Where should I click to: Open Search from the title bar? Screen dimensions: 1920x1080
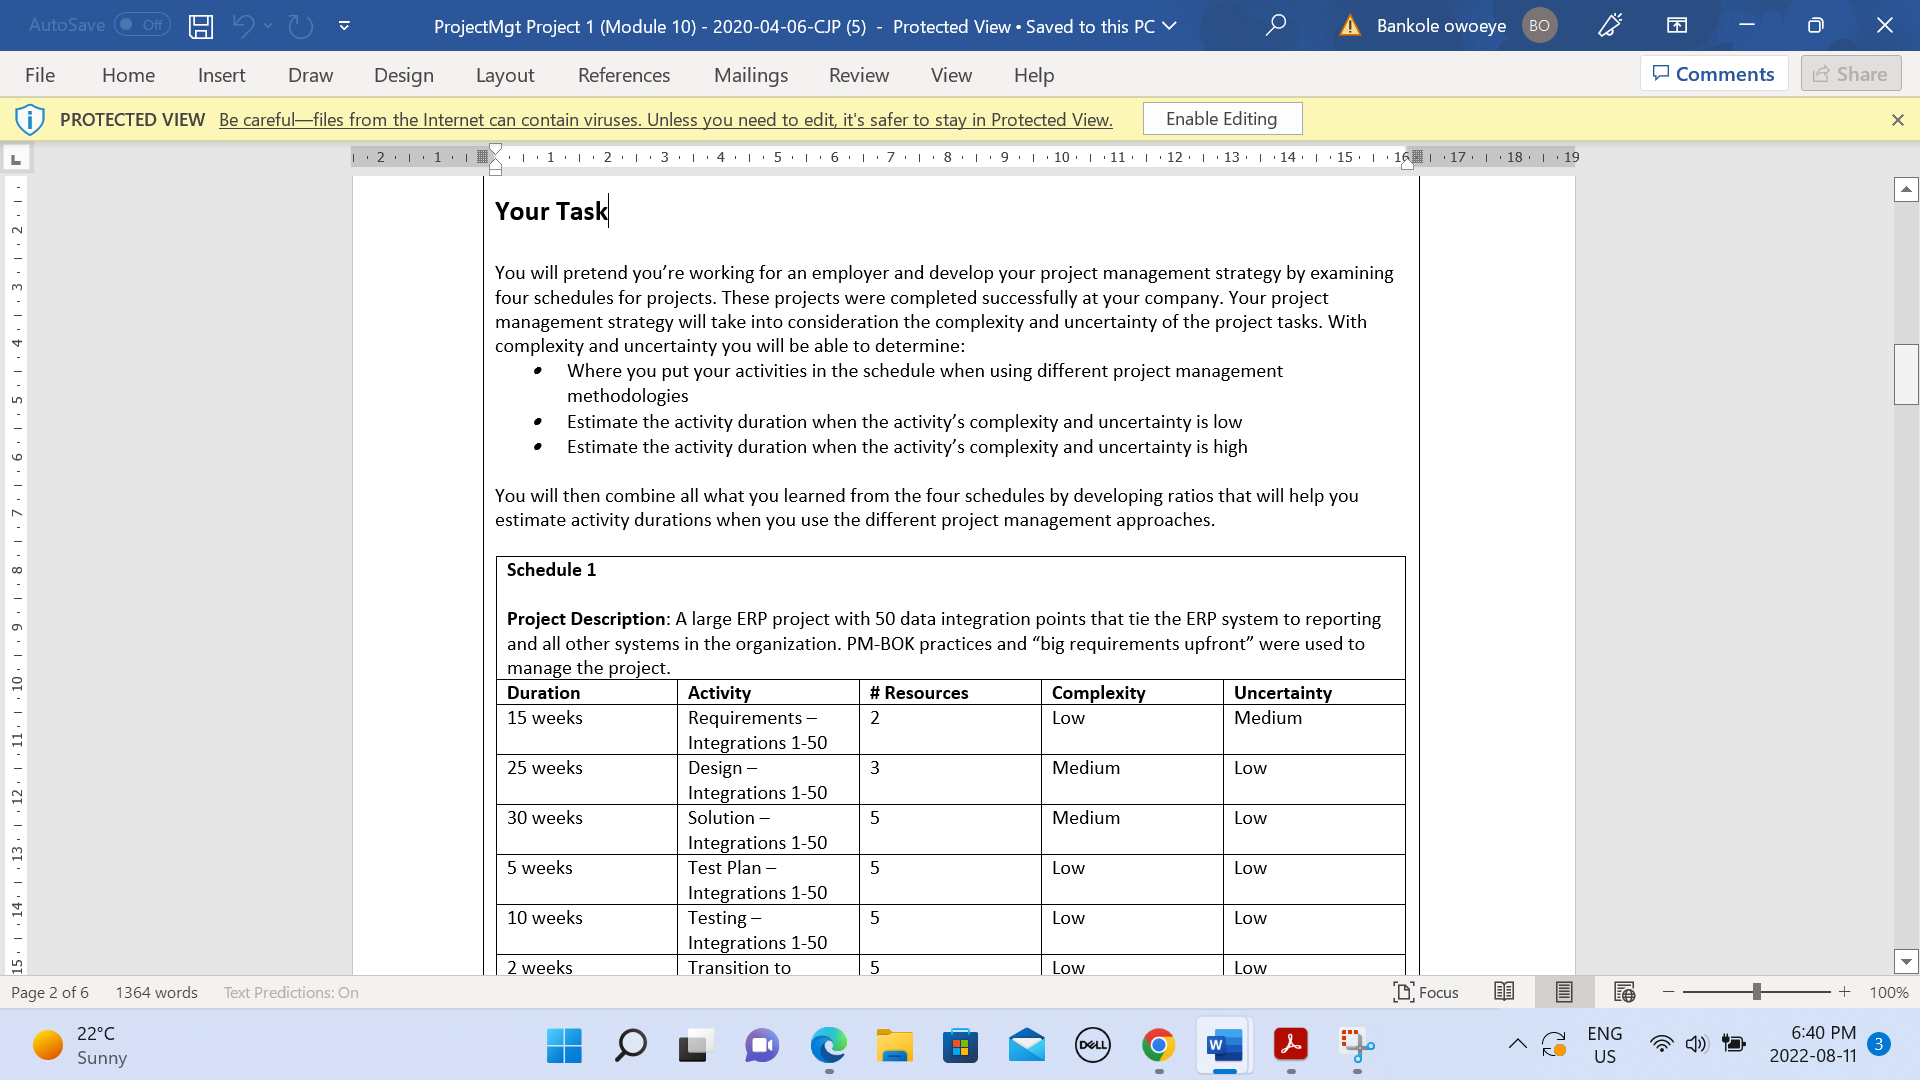click(1274, 26)
